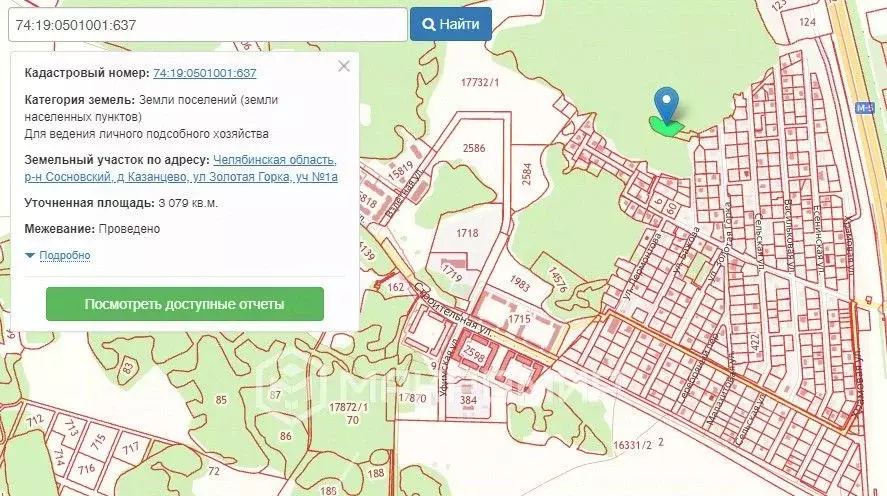Screen dimensions: 887x496
Task: Click the Найти search button
Action: click(451, 24)
